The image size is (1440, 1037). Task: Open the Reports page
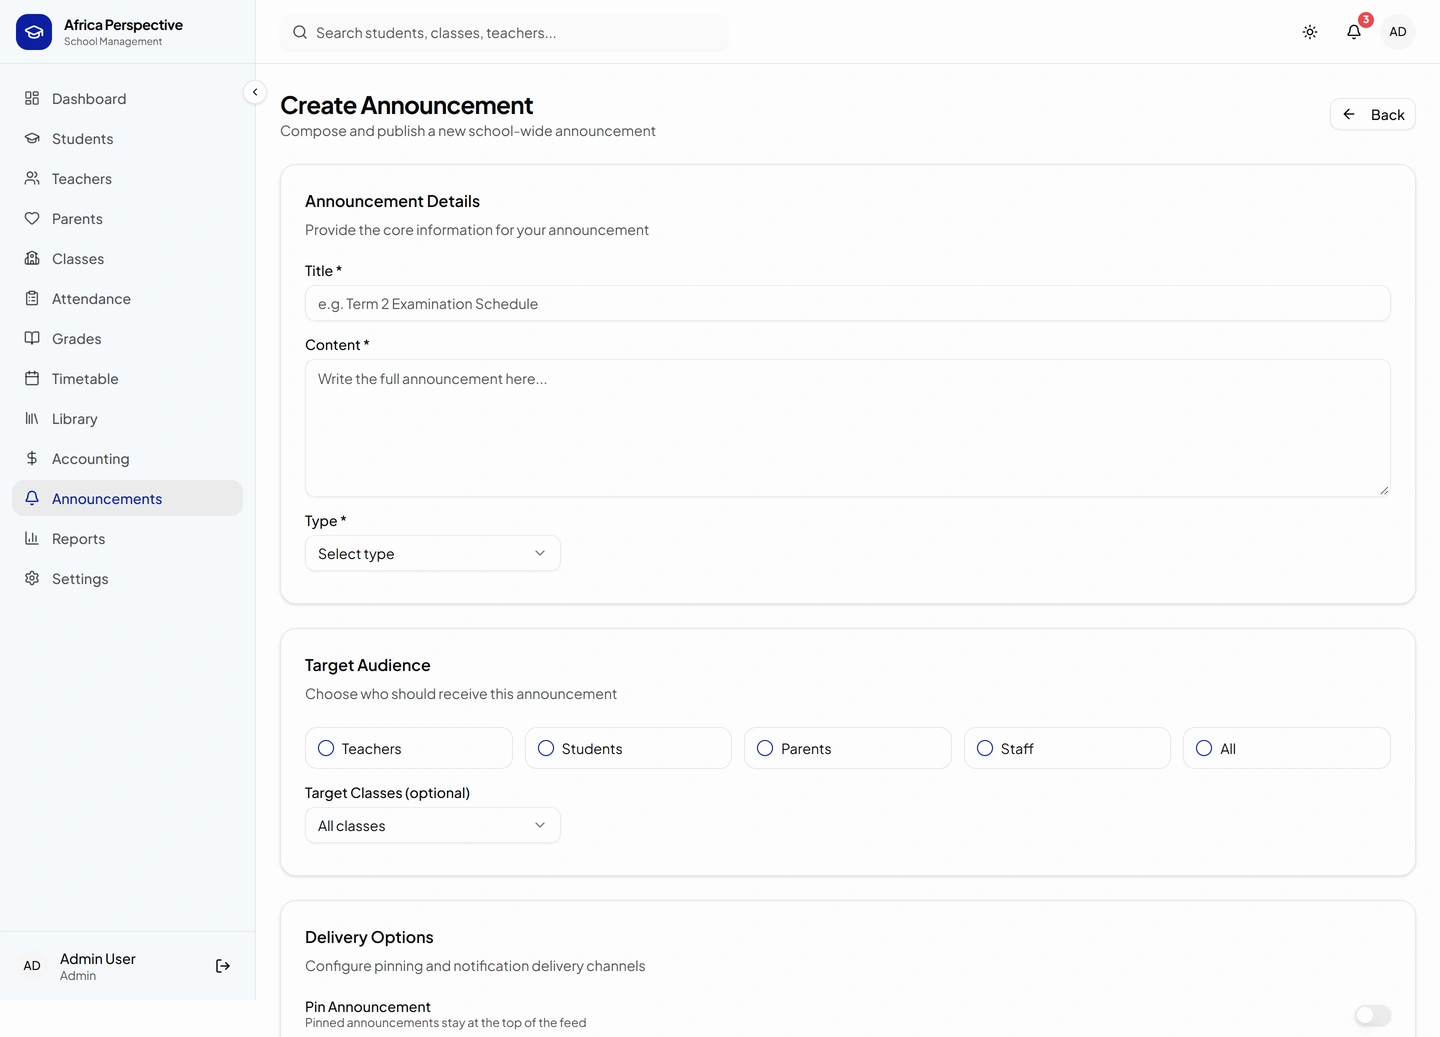coord(127,538)
